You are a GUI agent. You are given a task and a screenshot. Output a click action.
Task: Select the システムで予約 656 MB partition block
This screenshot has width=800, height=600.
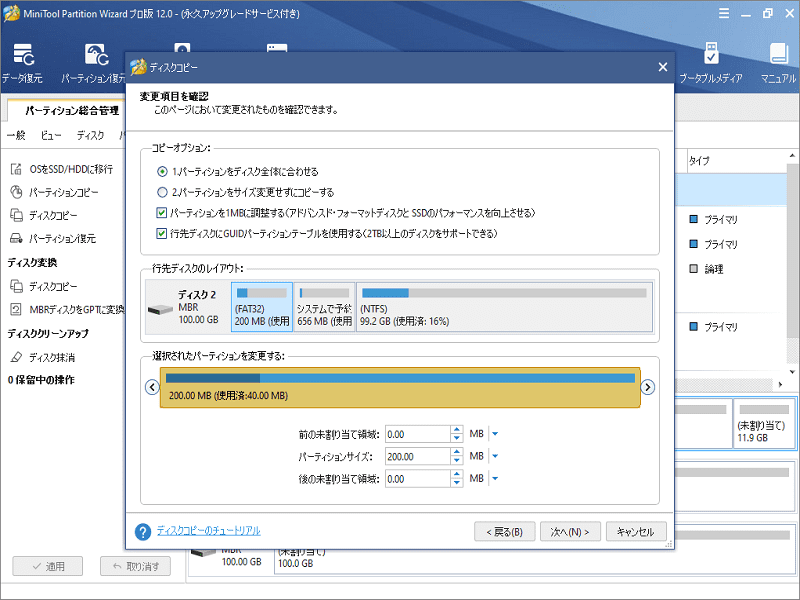324,307
